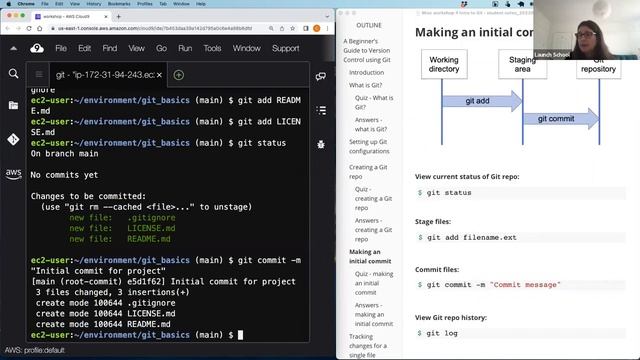Expand Chrome tab search dropdown
This screenshot has width=640, height=360.
click(327, 16)
